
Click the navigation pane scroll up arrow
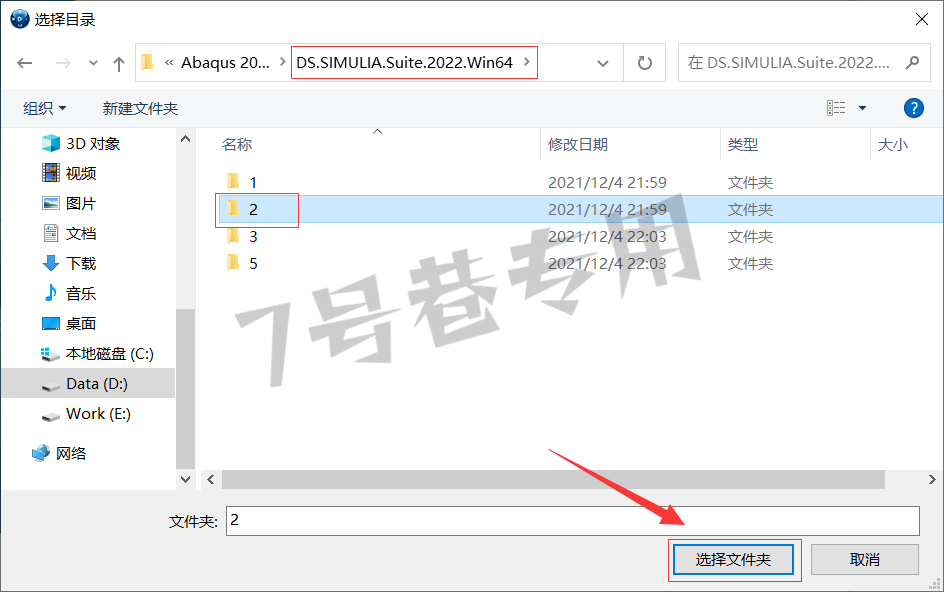pyautogui.click(x=185, y=139)
